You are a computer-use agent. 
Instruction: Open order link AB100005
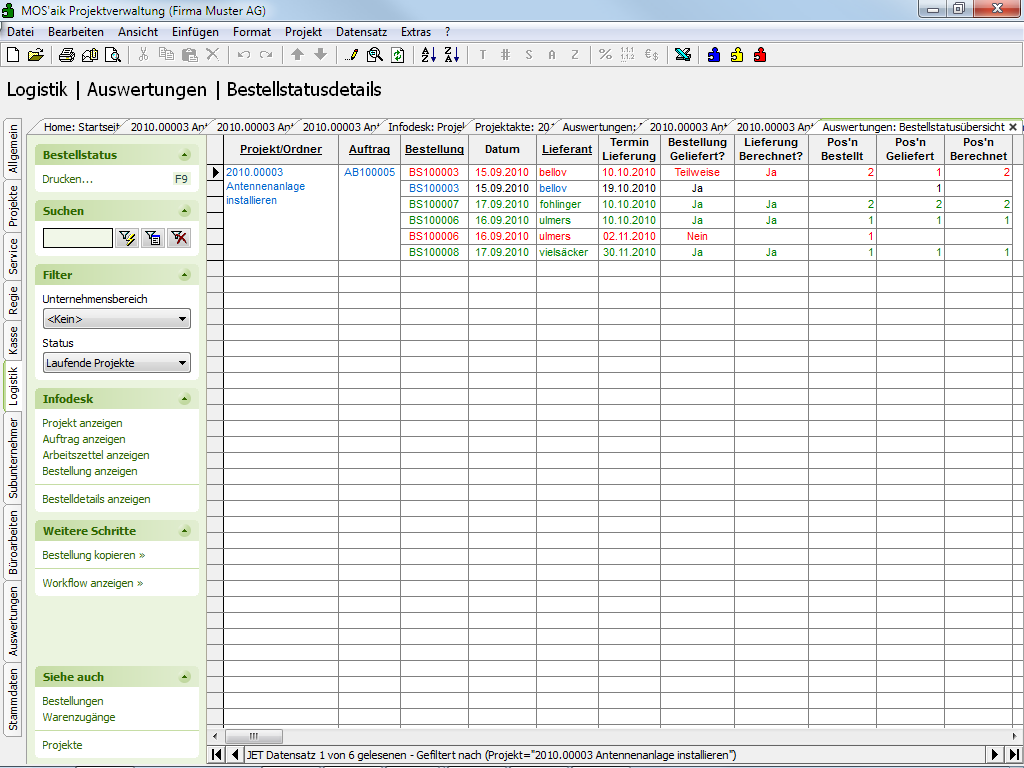[370, 172]
